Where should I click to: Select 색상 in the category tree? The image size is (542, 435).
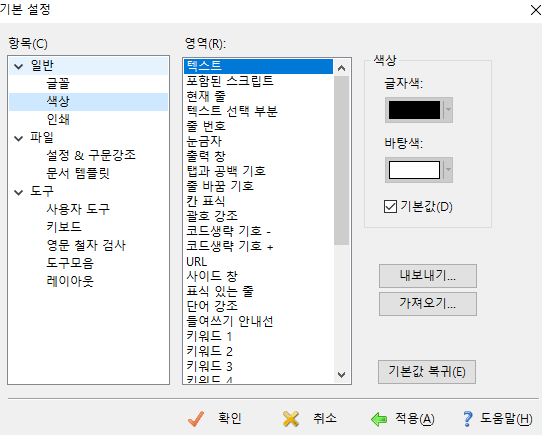click(58, 102)
